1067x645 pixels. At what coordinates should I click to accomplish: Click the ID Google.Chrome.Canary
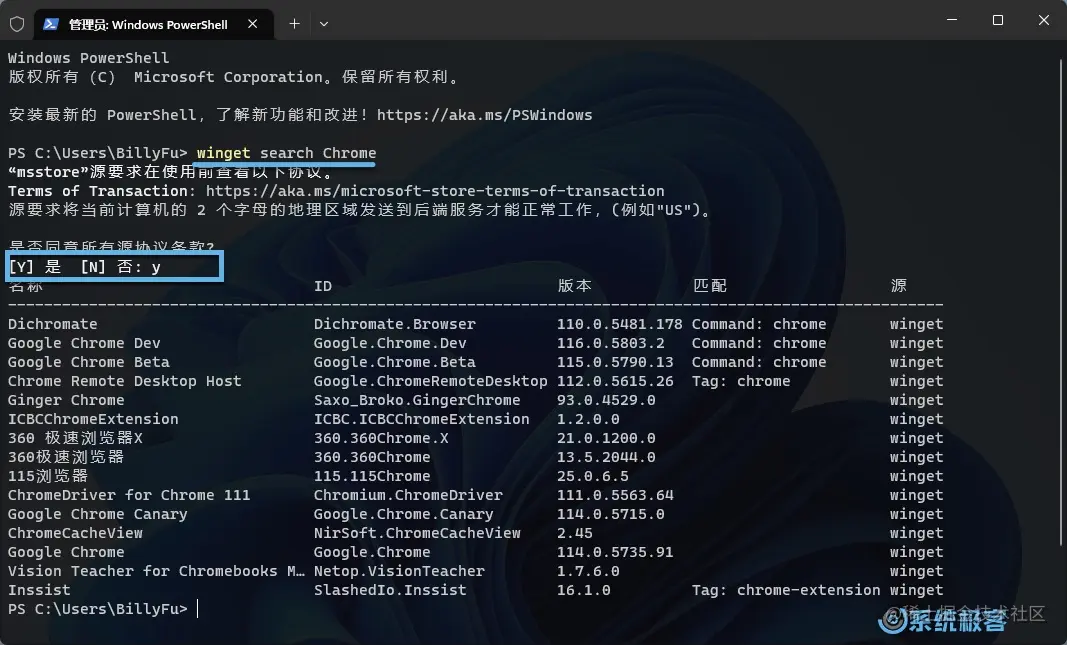404,514
